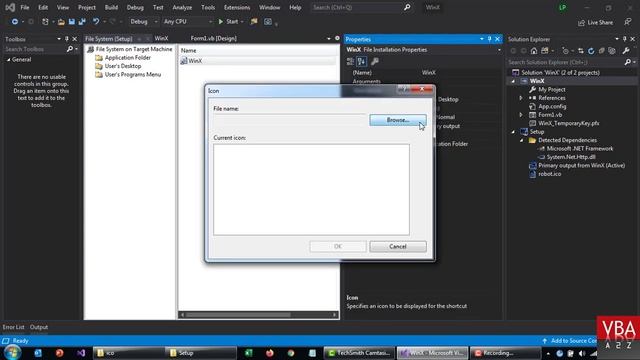Open the Any CPU platform dropdown
This screenshot has width=640, height=360.
(x=188, y=22)
